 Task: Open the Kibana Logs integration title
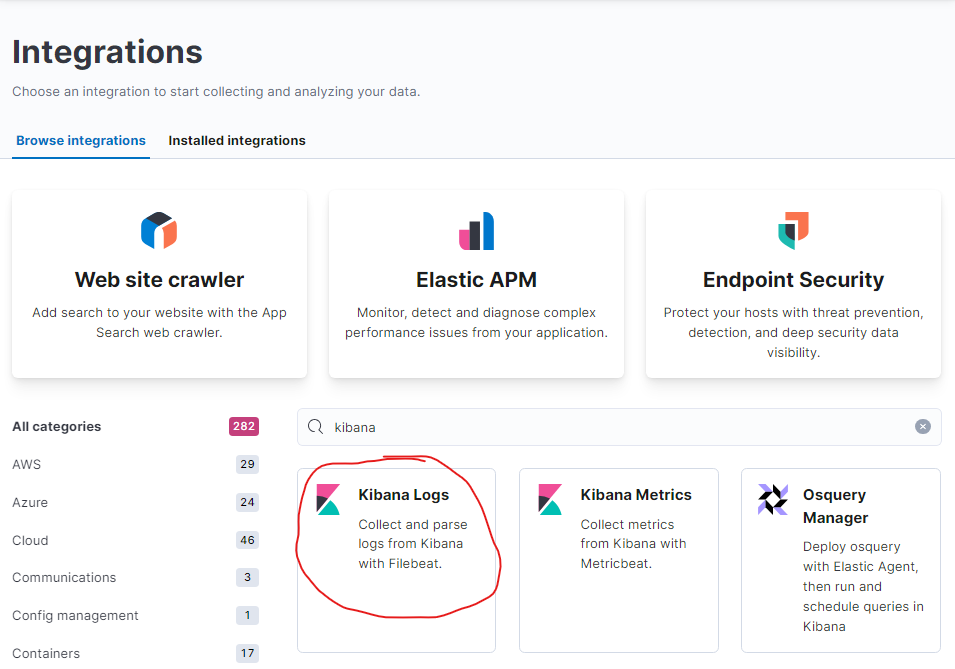[403, 495]
